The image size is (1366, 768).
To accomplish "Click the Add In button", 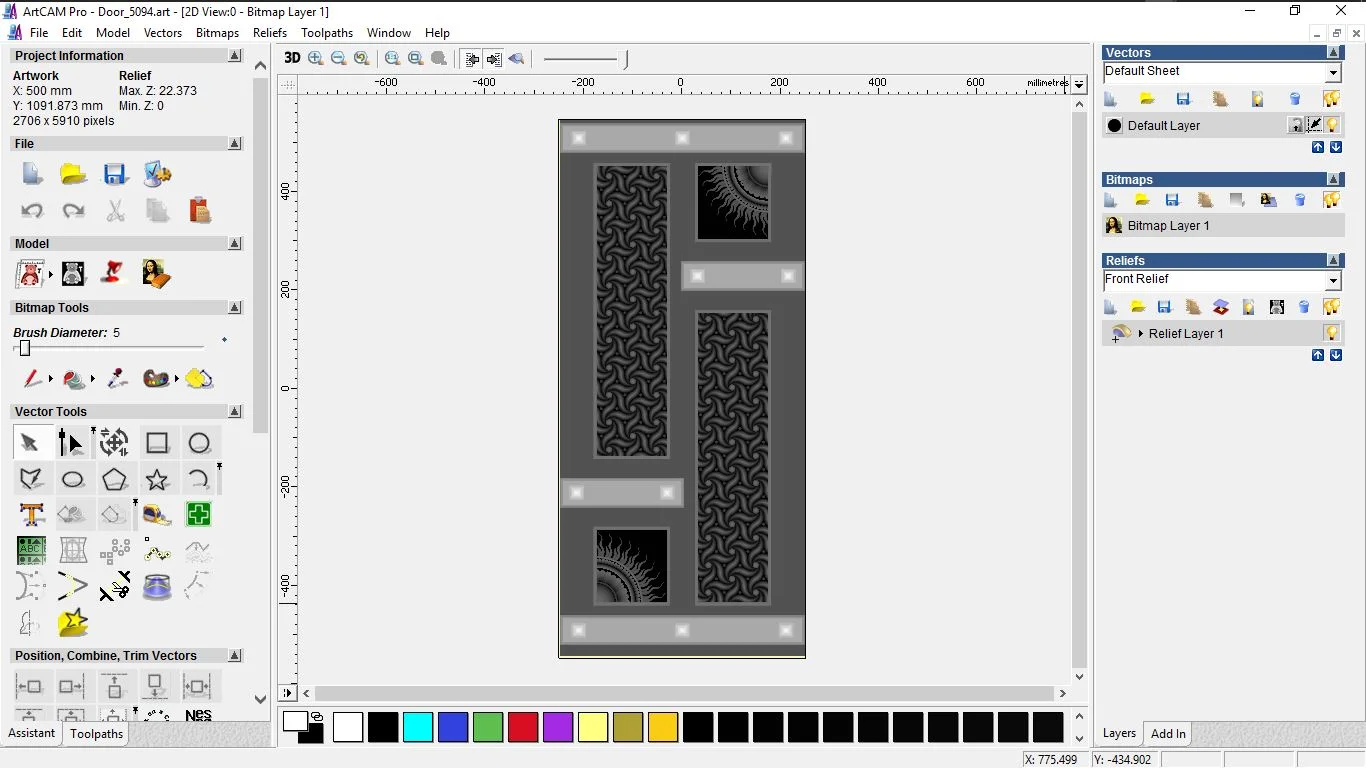I will tap(1167, 733).
